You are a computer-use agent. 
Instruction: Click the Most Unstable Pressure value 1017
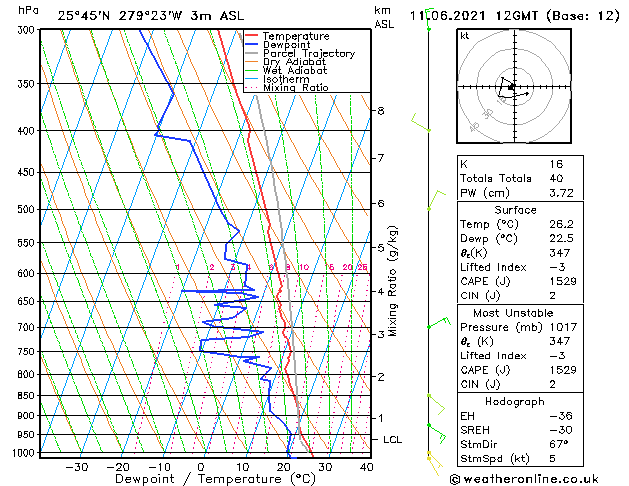(563, 327)
